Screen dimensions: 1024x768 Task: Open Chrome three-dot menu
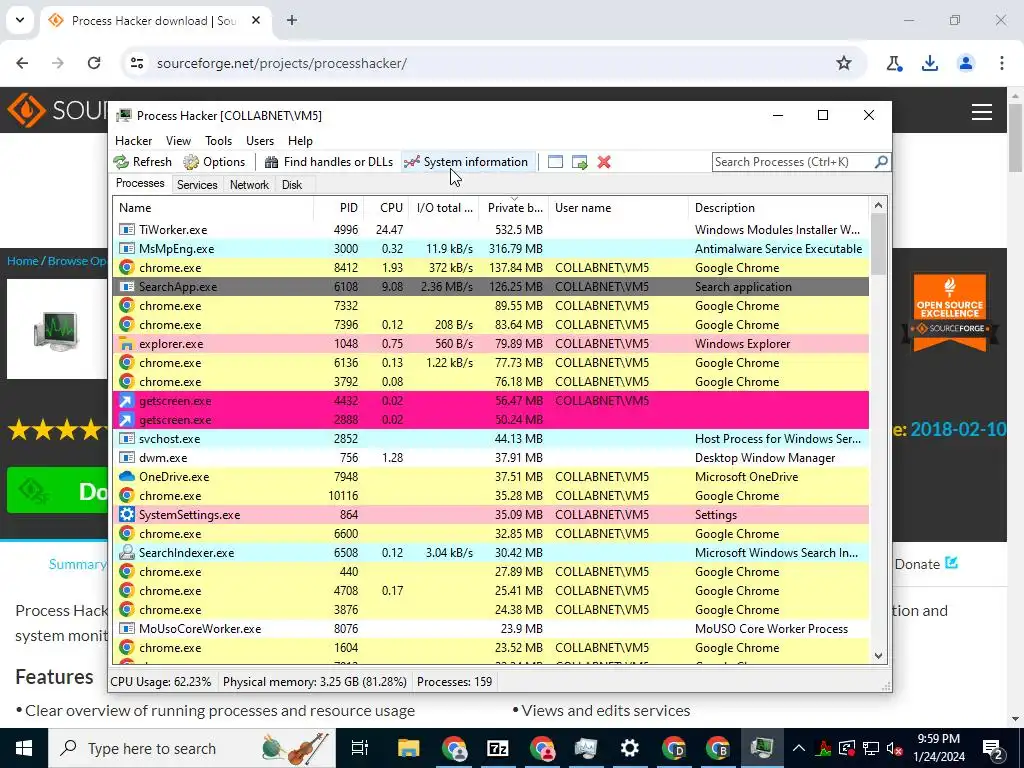pyautogui.click(x=1002, y=63)
